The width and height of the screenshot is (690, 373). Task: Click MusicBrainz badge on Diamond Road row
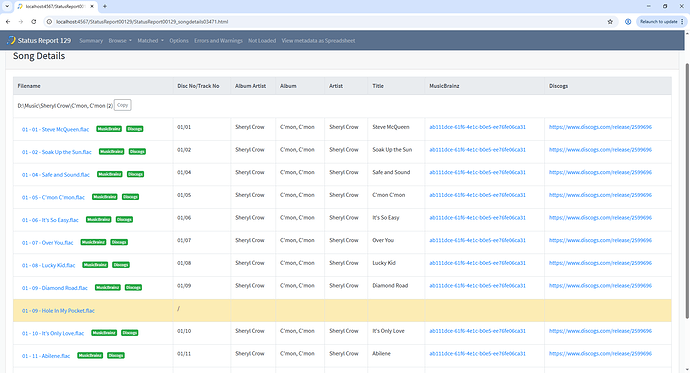click(108, 287)
